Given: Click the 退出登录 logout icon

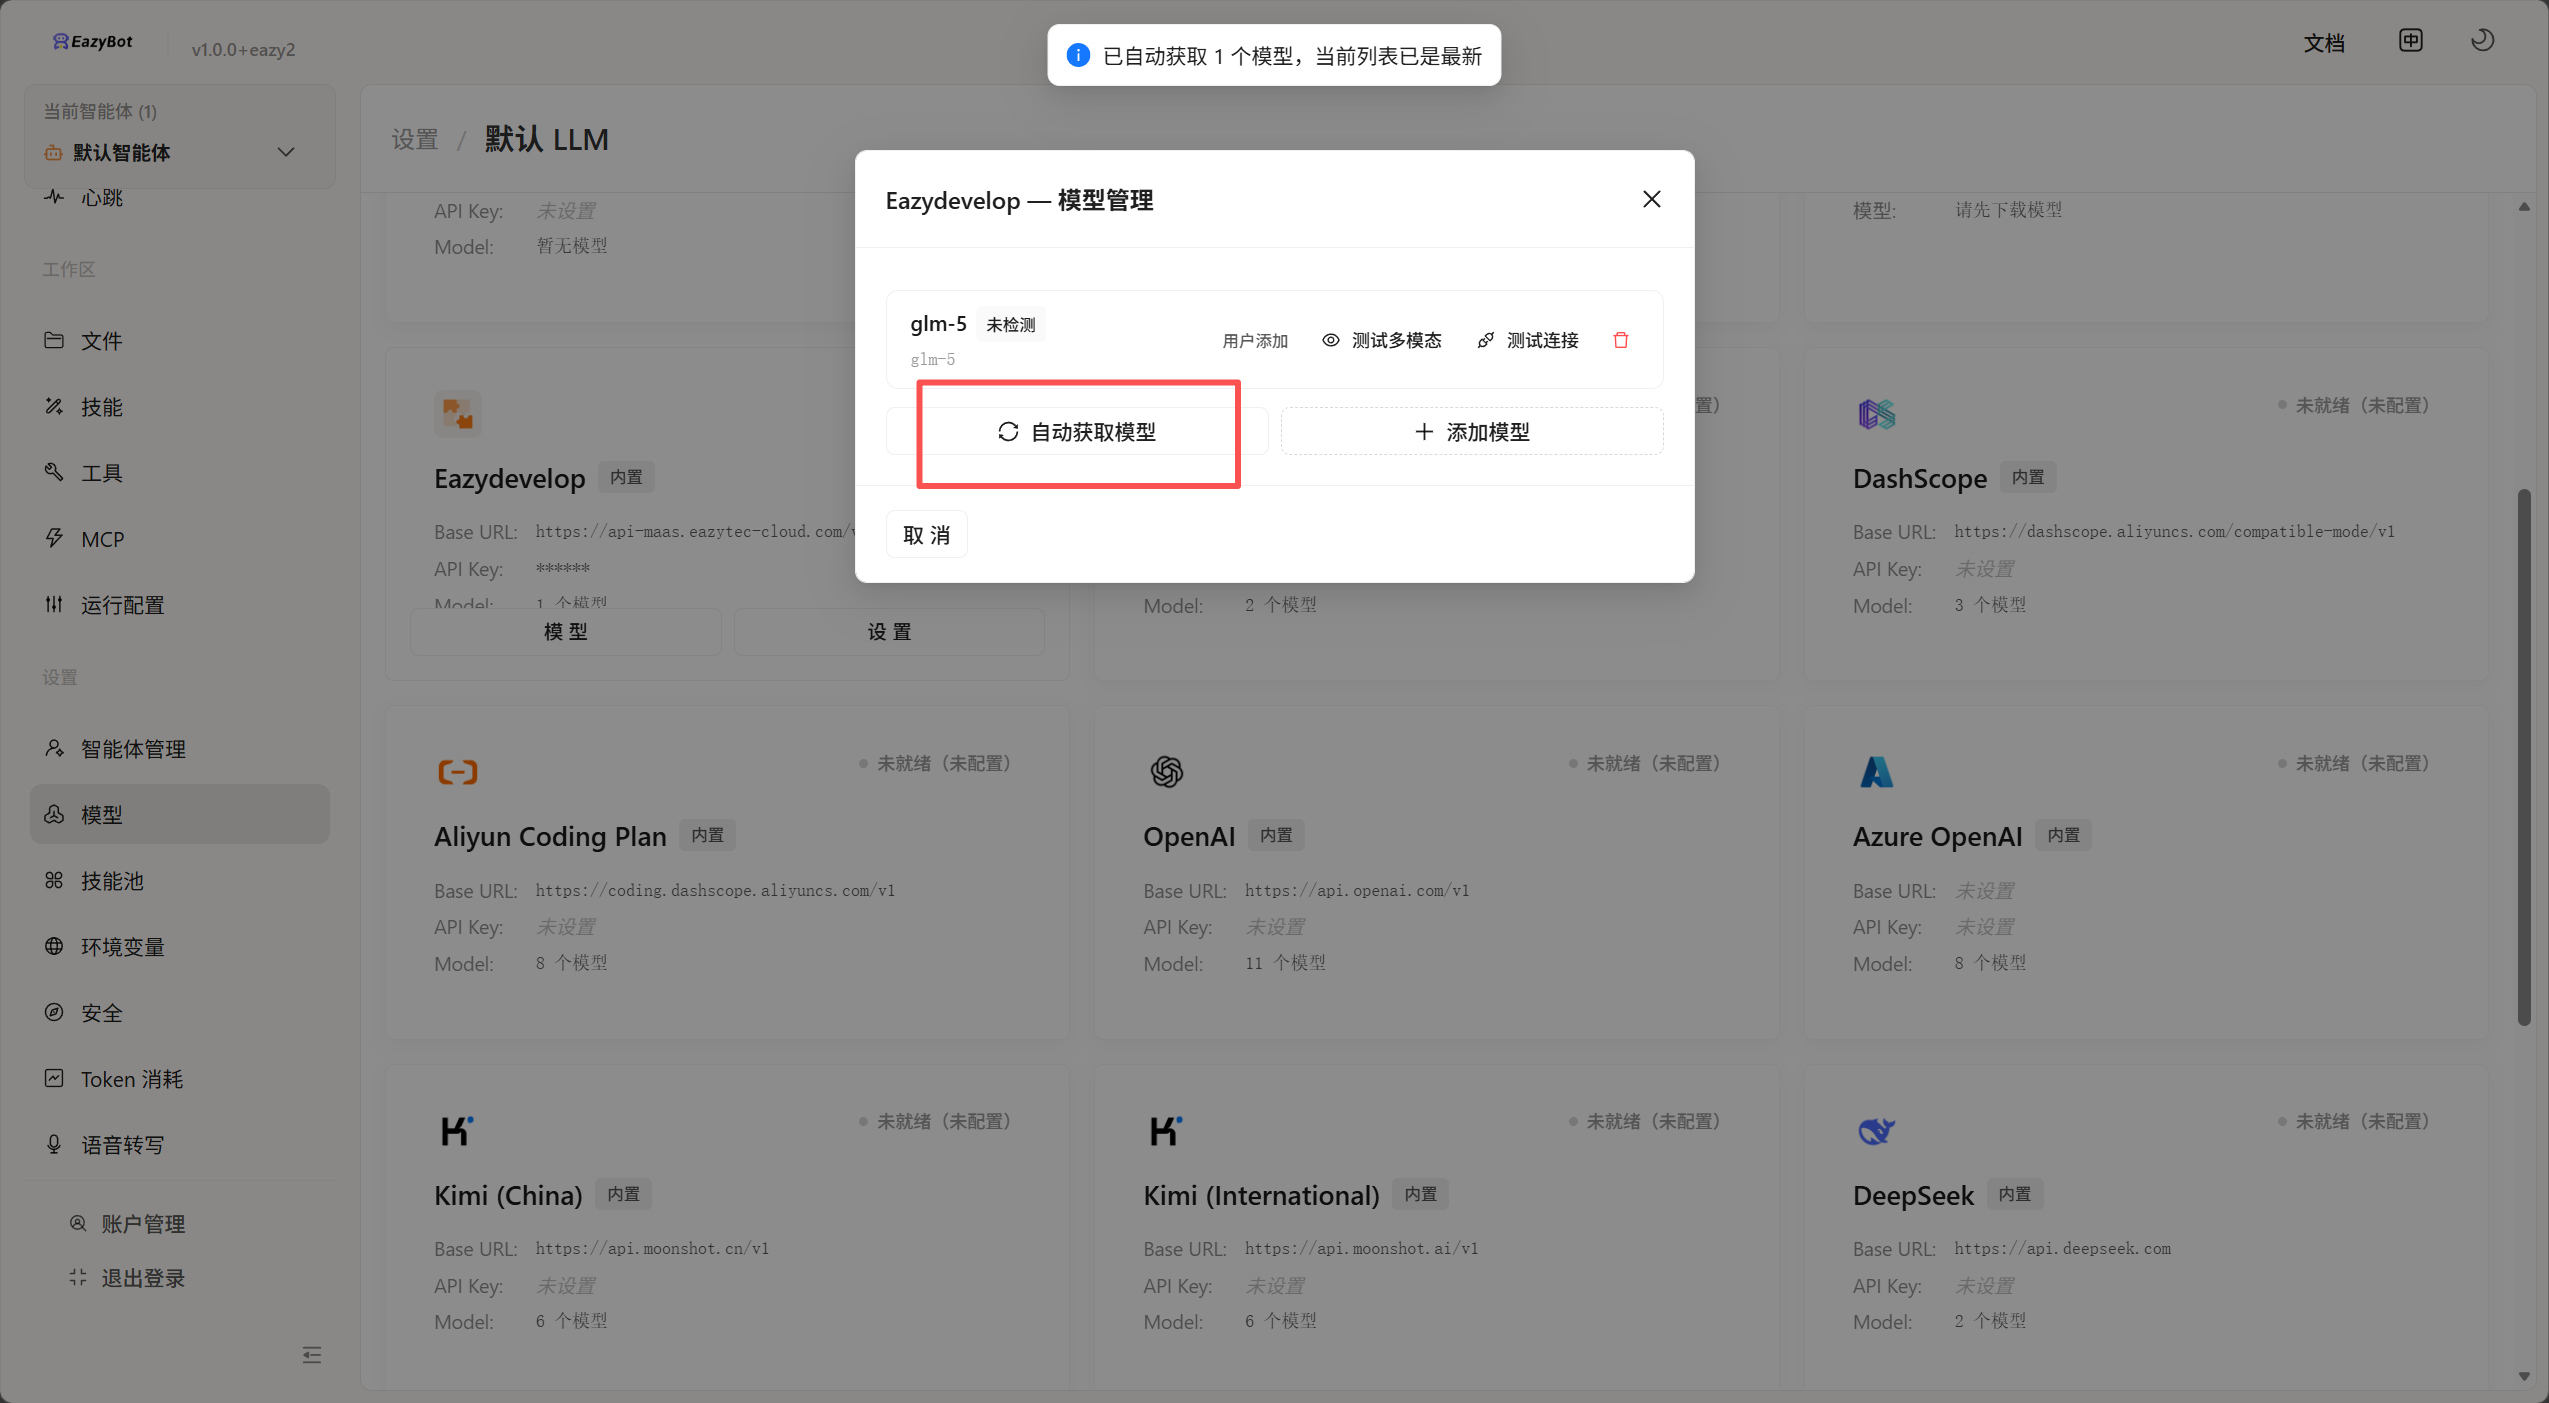Looking at the screenshot, I should [x=78, y=1277].
